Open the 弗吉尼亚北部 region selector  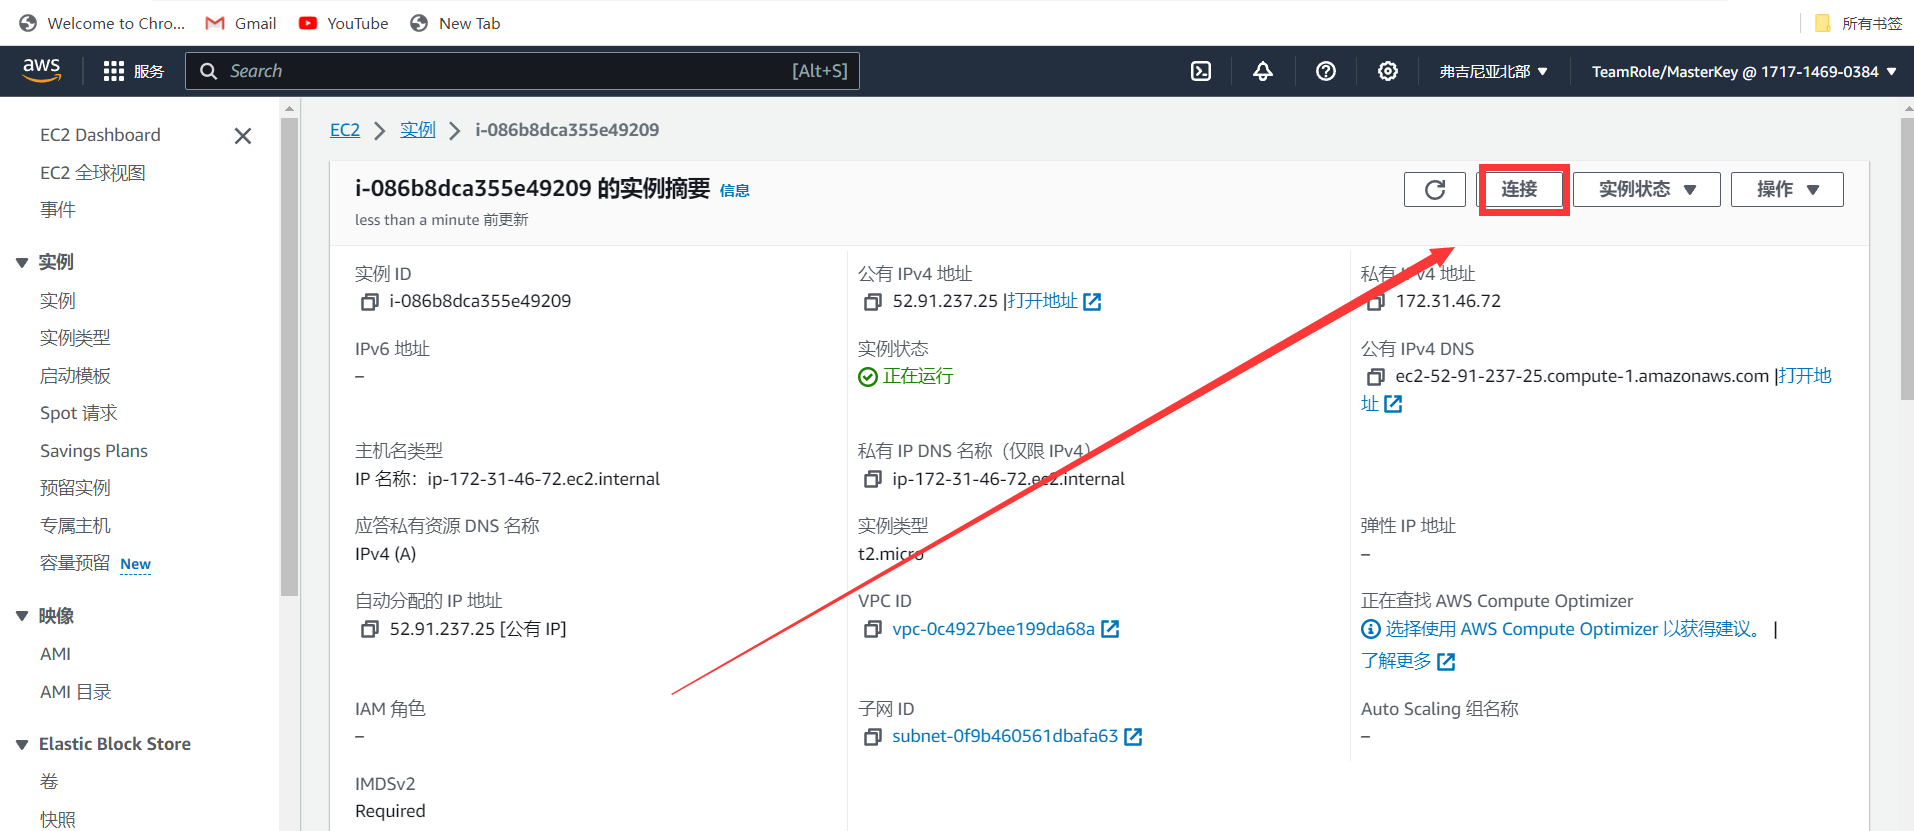[1493, 71]
